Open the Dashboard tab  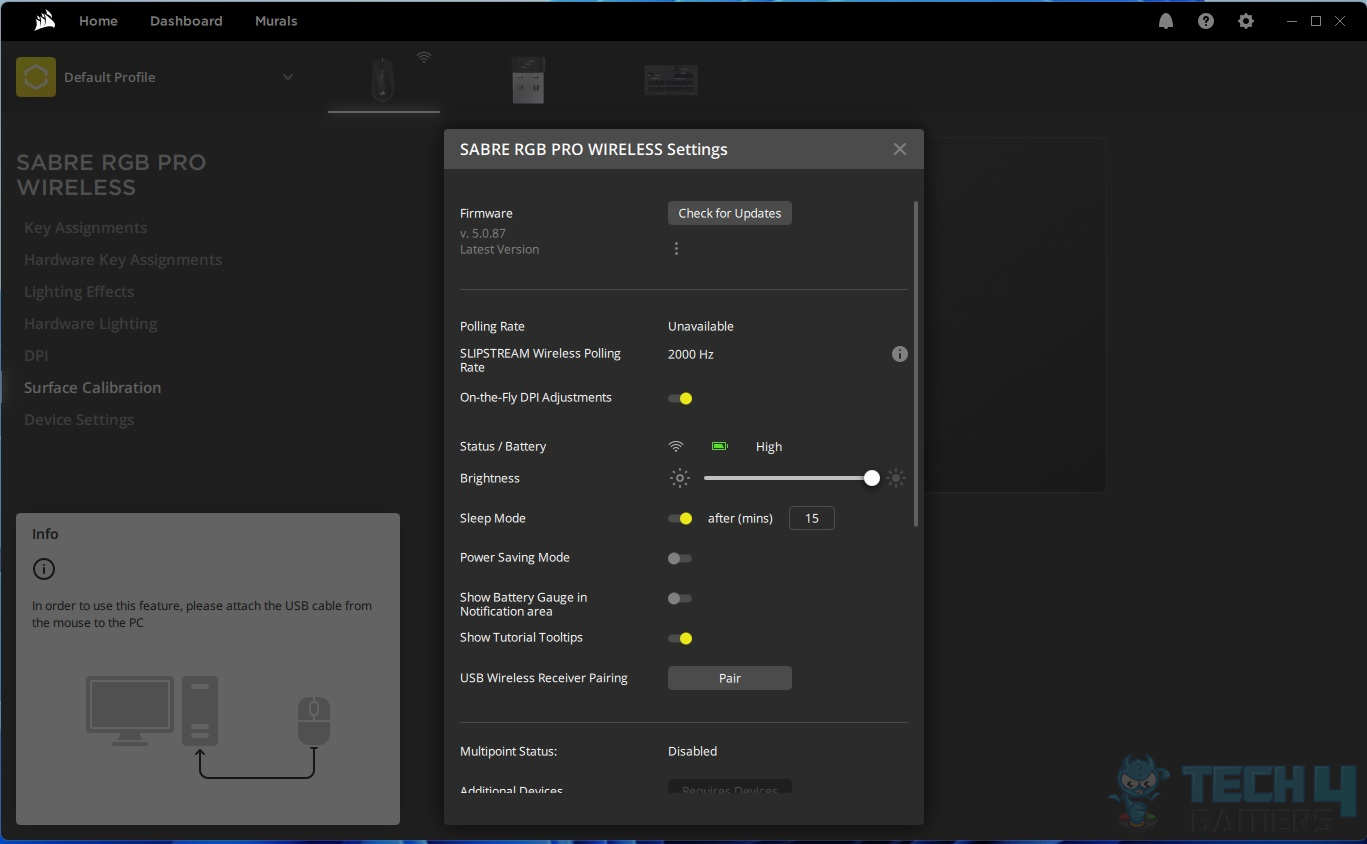coord(186,21)
